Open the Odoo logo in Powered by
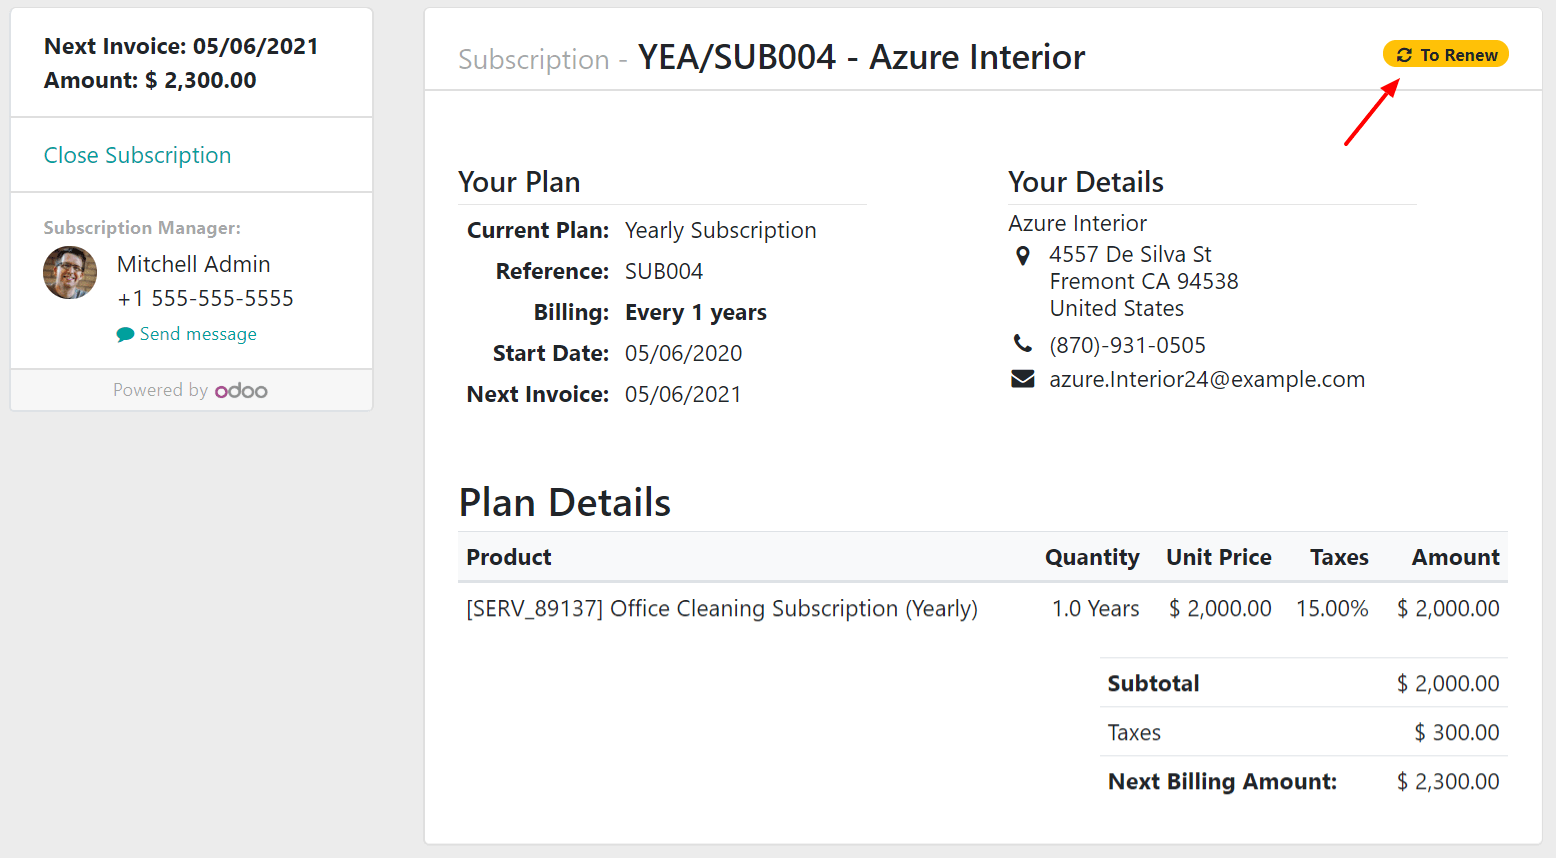The image size is (1556, 858). [x=241, y=390]
